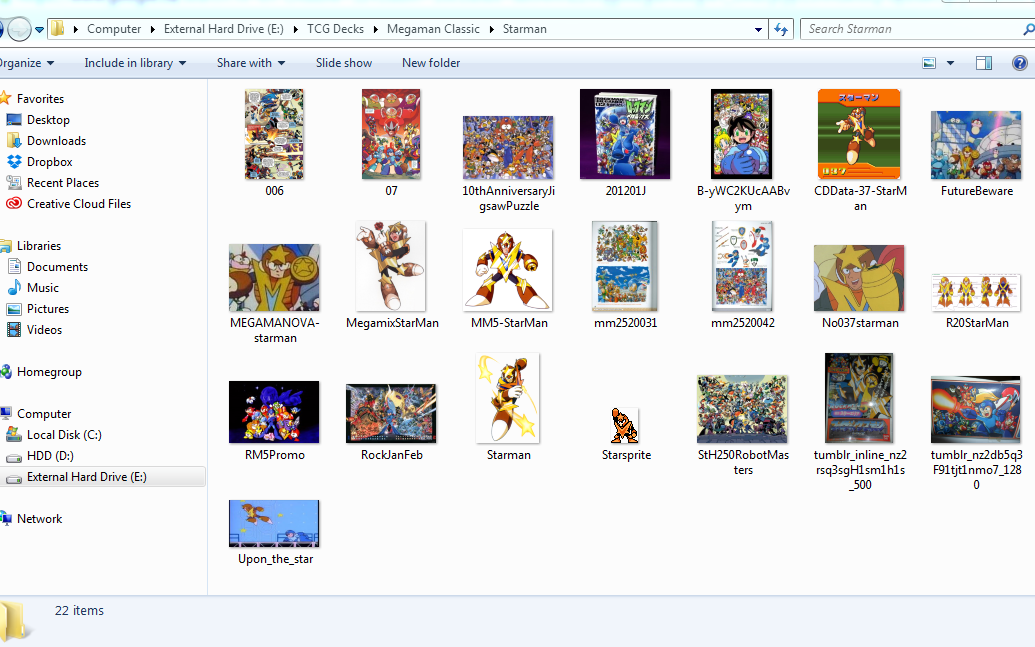The width and height of the screenshot is (1035, 647).
Task: Expand arrow after Megaman Classic breadcrumb
Action: pos(491,29)
